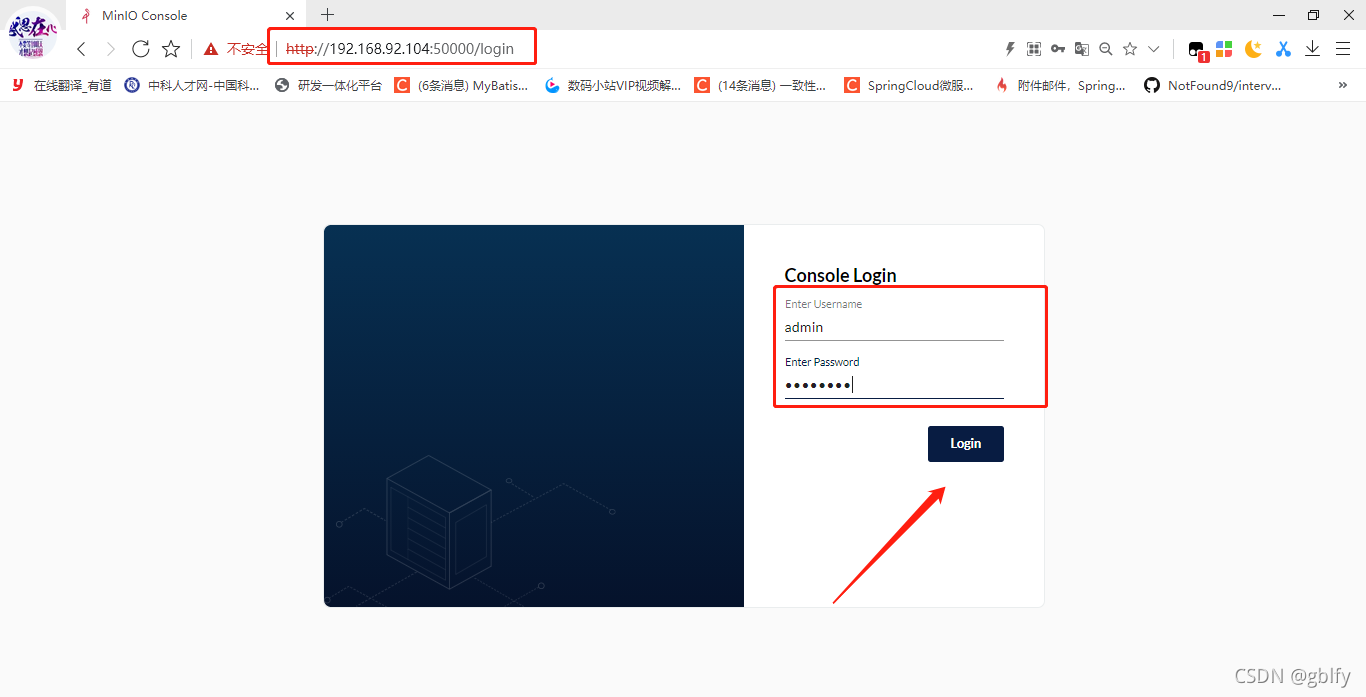Click the blue scissors screenshot icon
Viewport: 1366px width, 697px height.
(x=1283, y=49)
